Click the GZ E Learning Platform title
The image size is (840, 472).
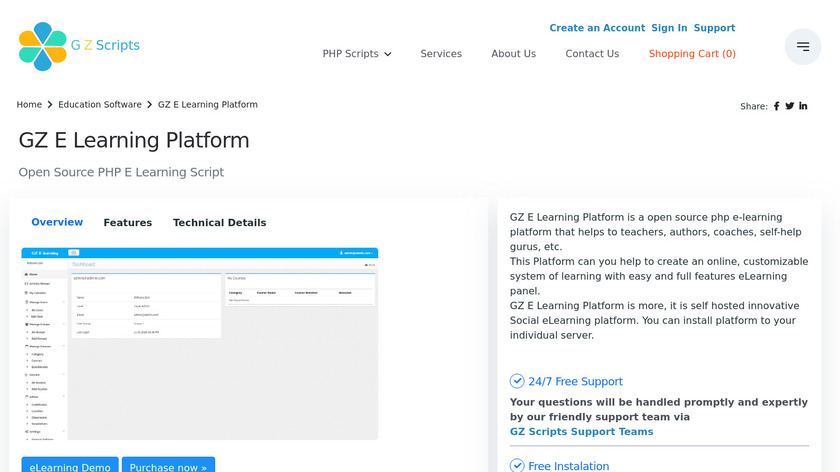(x=134, y=140)
